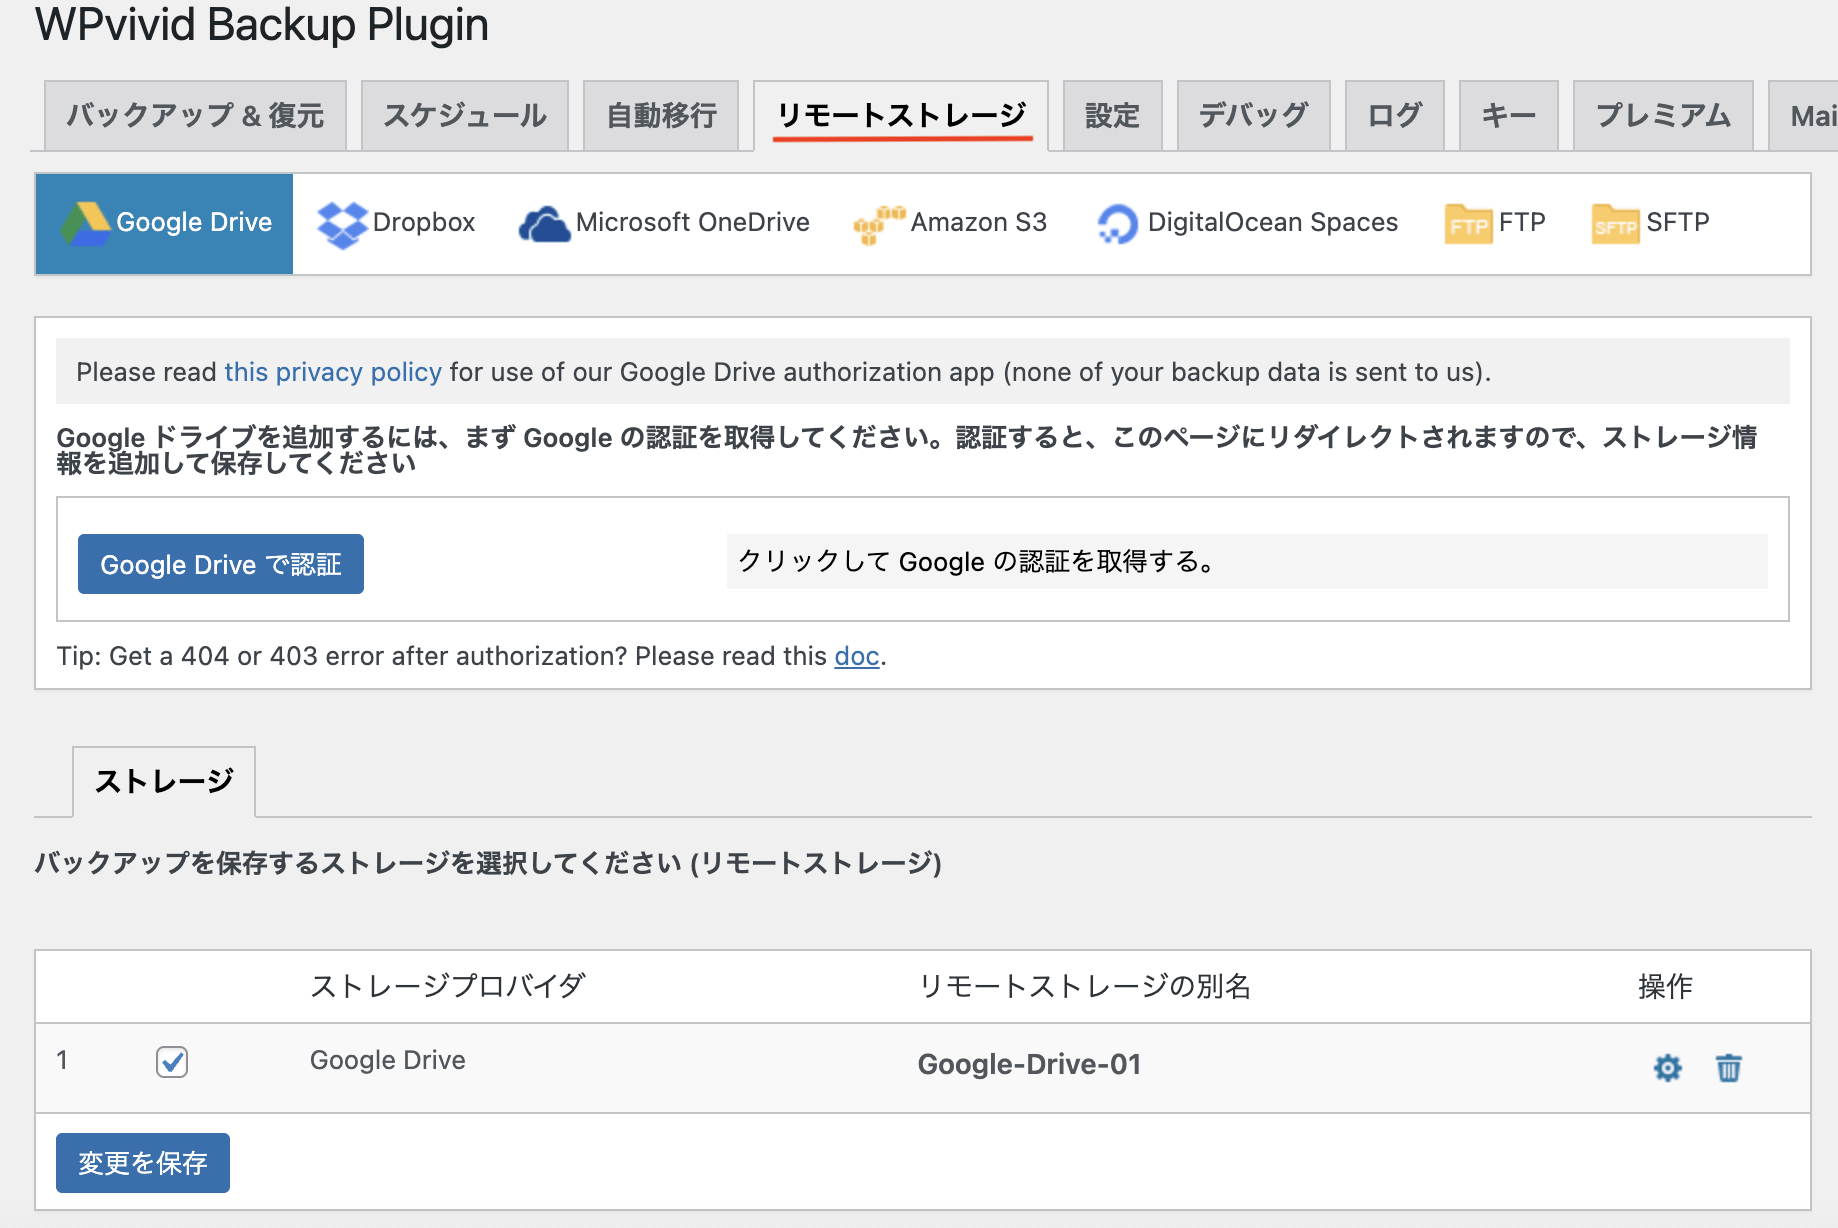This screenshot has height=1228, width=1838.
Task: Click the Google Drive provider cell
Action: (x=387, y=1060)
